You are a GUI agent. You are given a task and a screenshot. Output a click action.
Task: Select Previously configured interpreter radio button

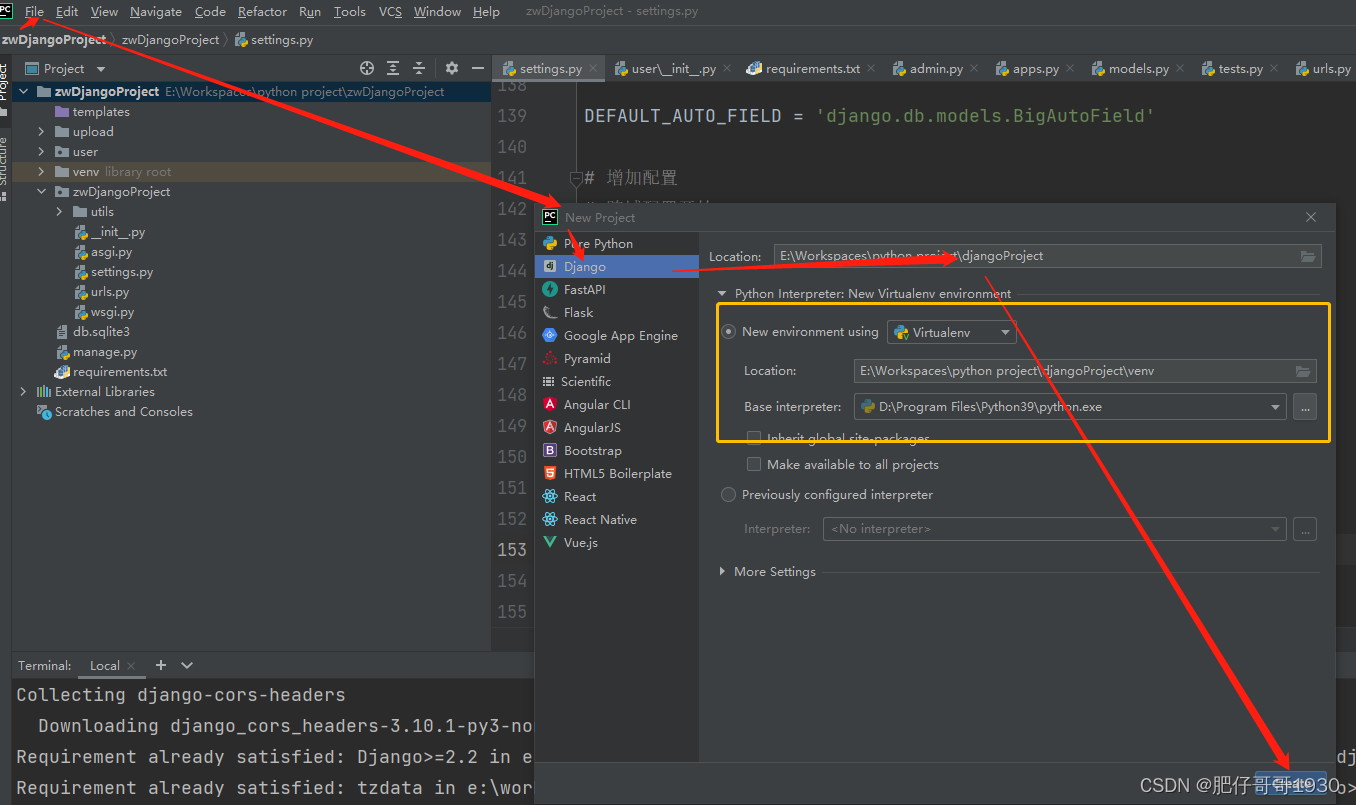tap(729, 495)
